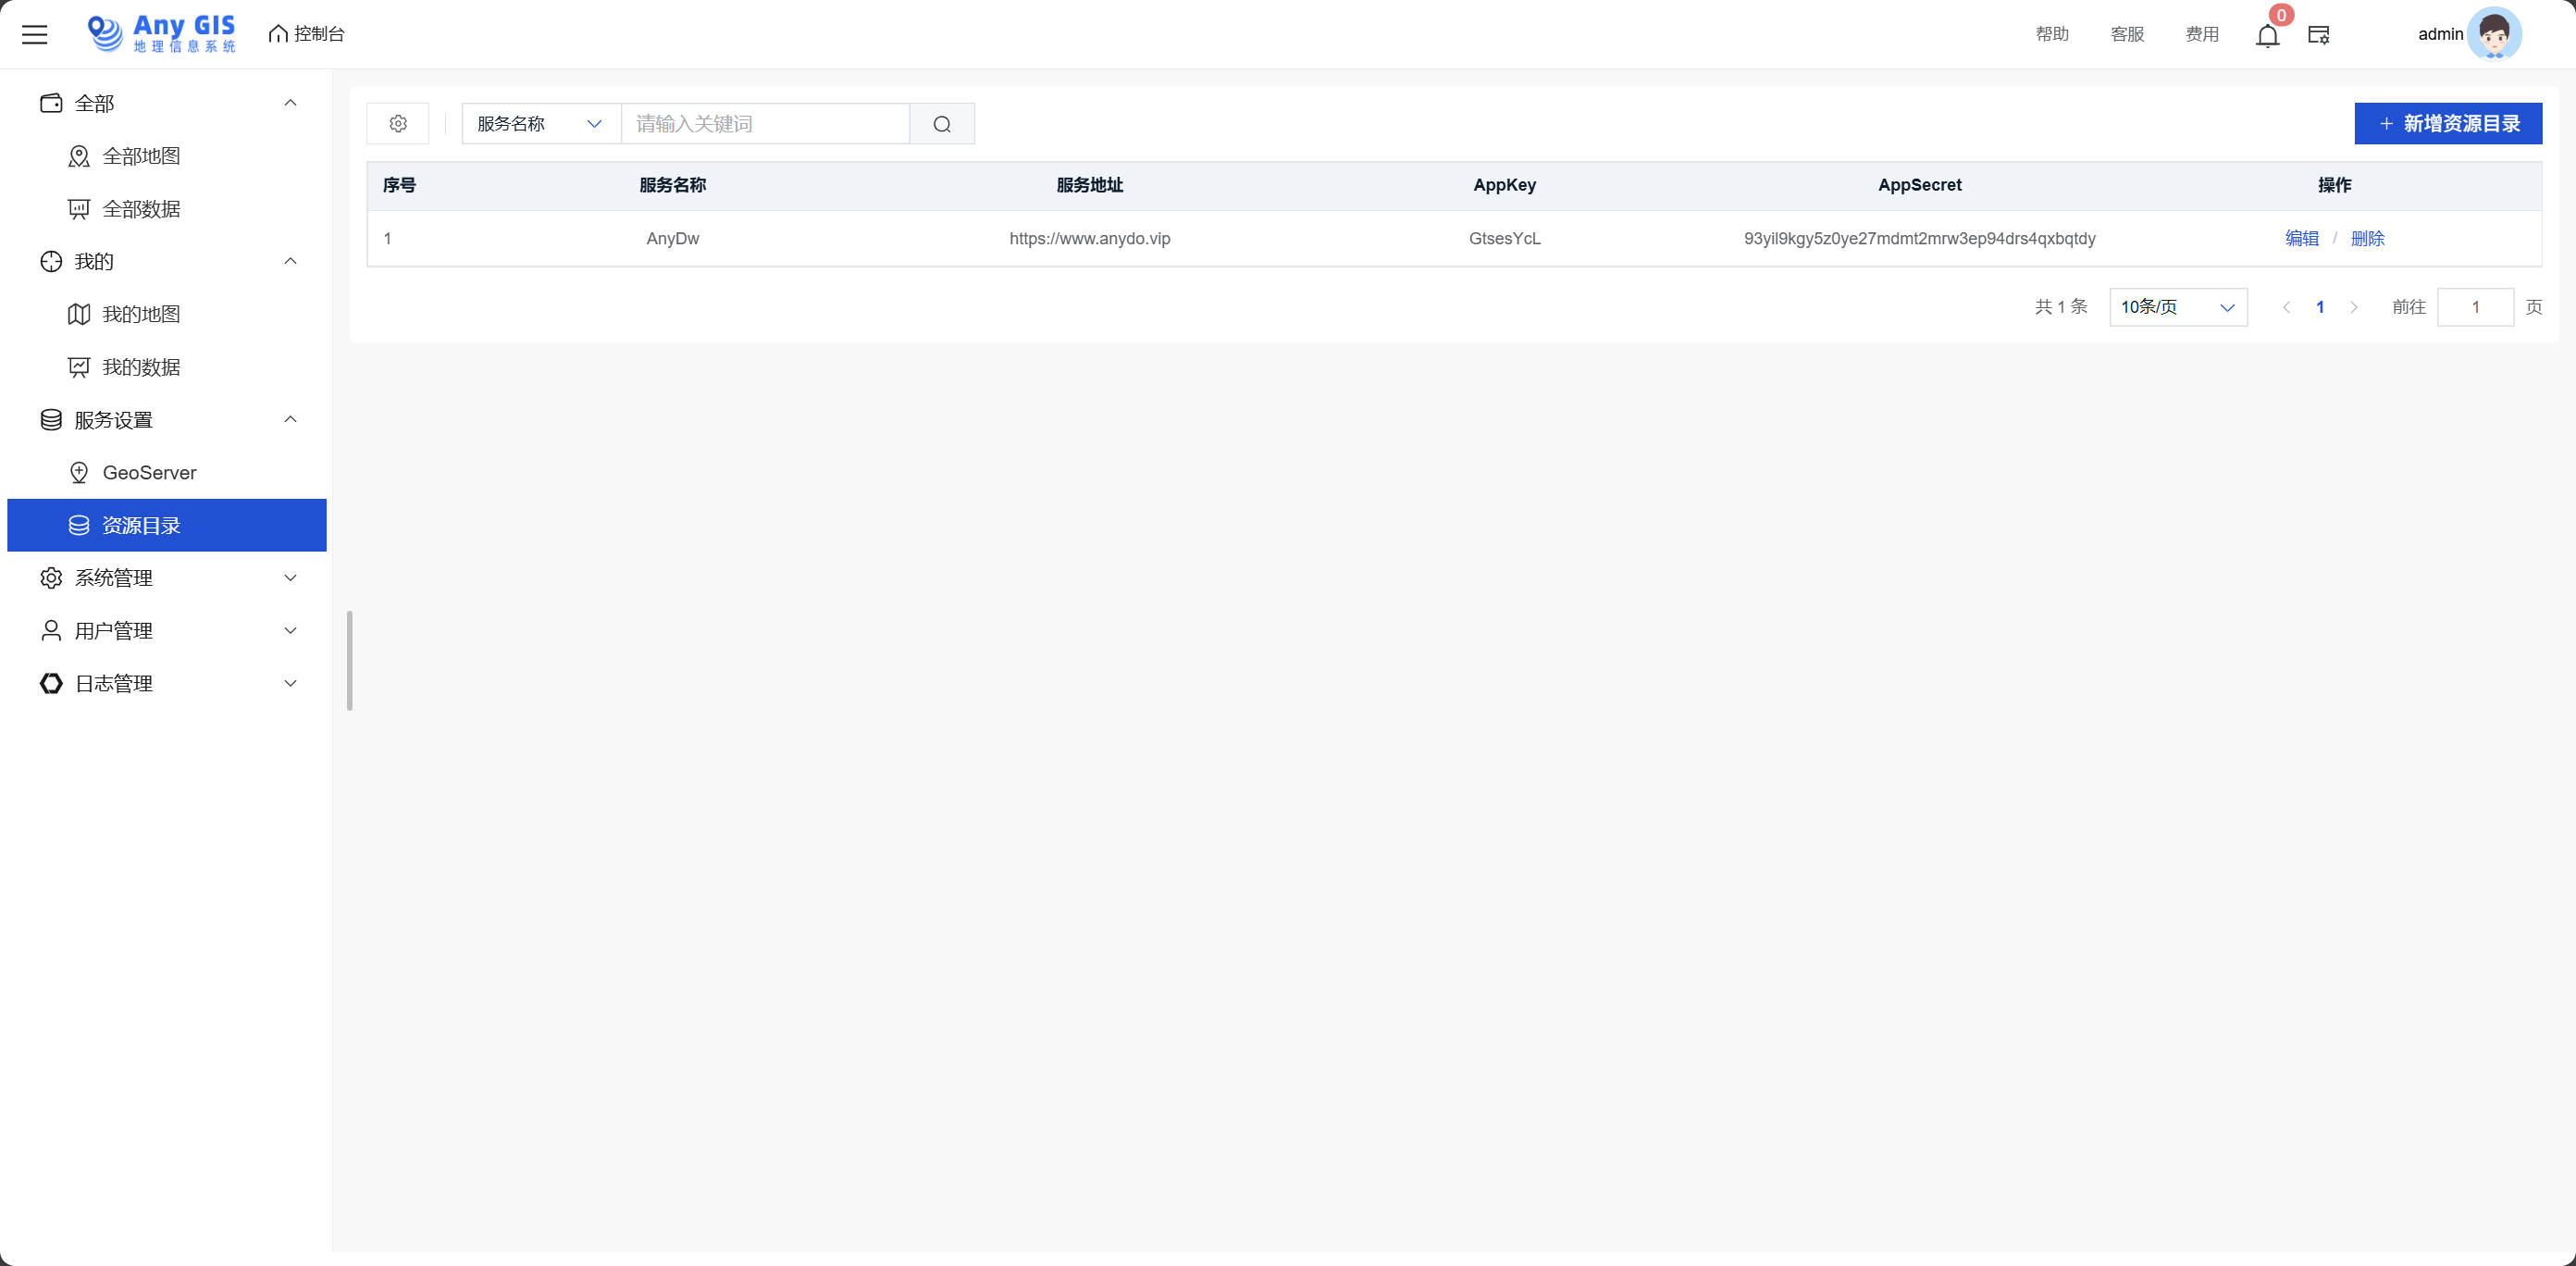Open the notification bell icon
Image resolution: width=2576 pixels, height=1266 pixels.
[x=2267, y=36]
